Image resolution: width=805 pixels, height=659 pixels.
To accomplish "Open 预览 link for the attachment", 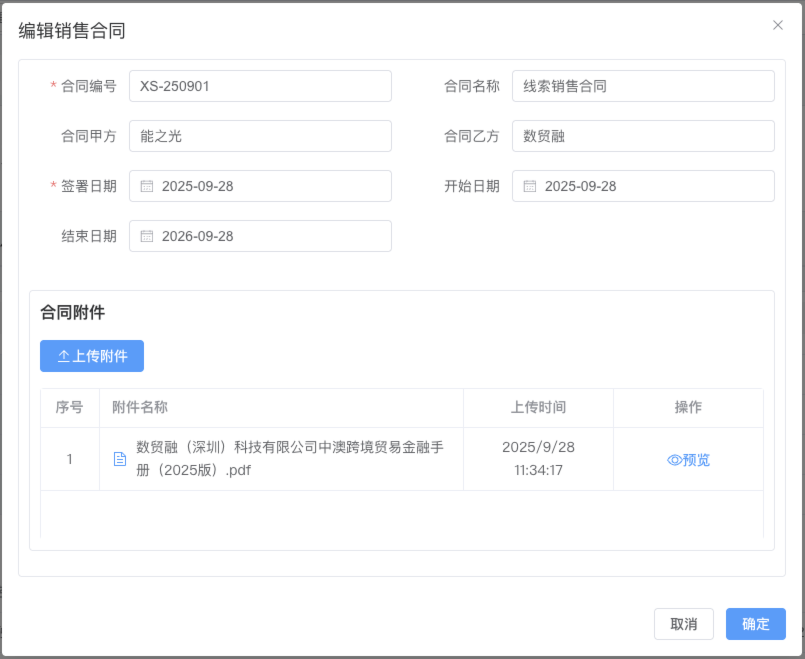I will tap(696, 460).
